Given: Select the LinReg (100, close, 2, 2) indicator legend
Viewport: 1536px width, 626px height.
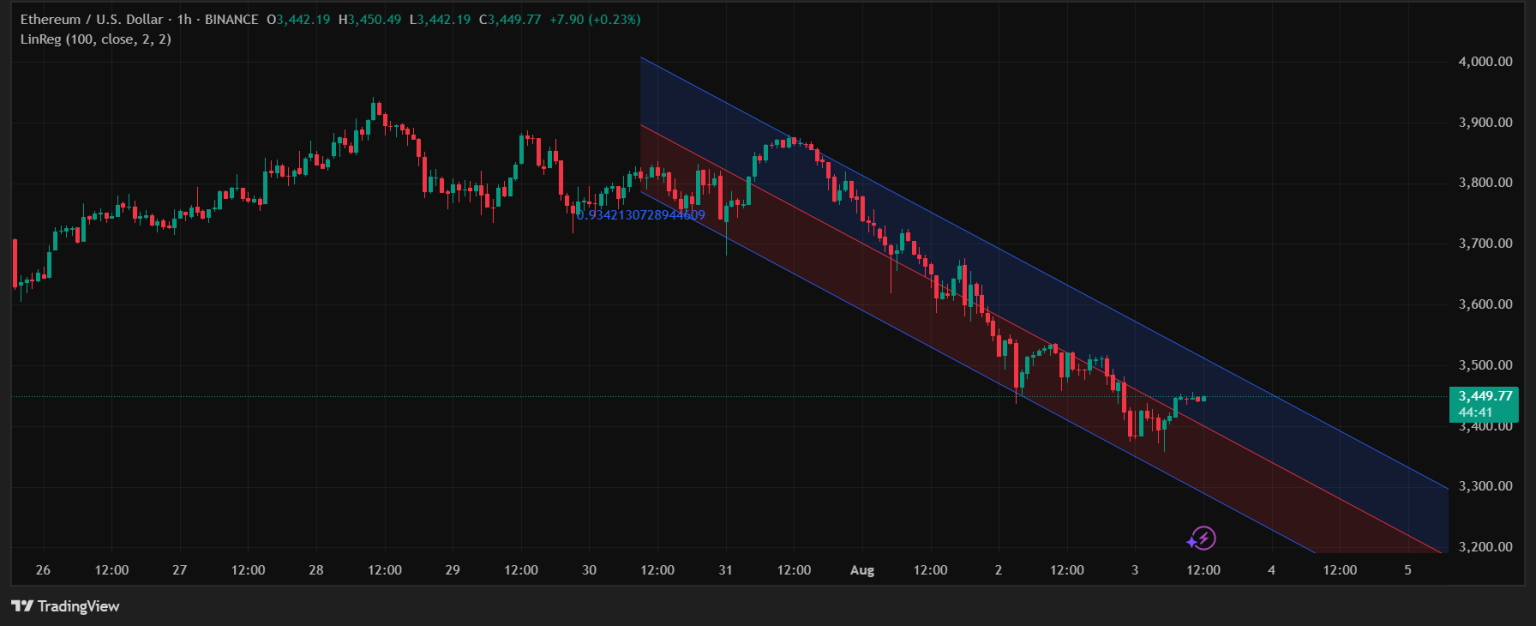Looking at the screenshot, I should tap(97, 39).
